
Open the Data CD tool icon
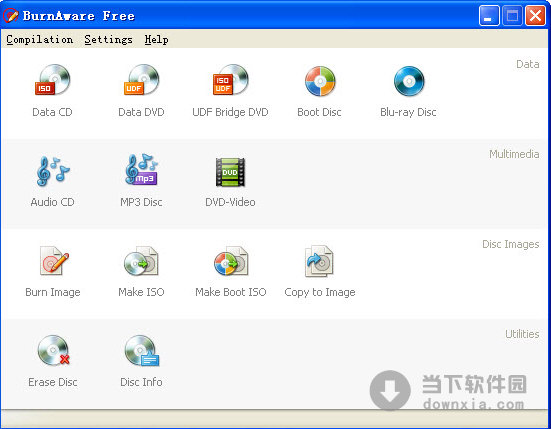pos(53,80)
